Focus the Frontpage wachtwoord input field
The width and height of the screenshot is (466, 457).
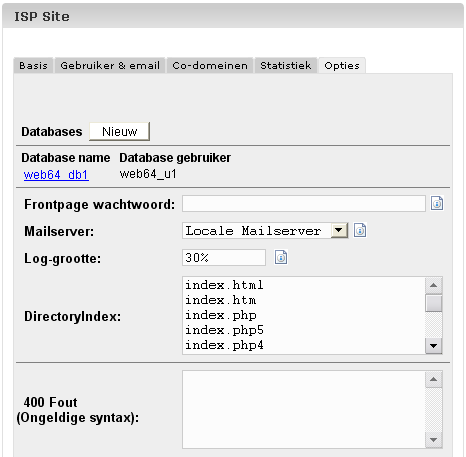coord(304,203)
